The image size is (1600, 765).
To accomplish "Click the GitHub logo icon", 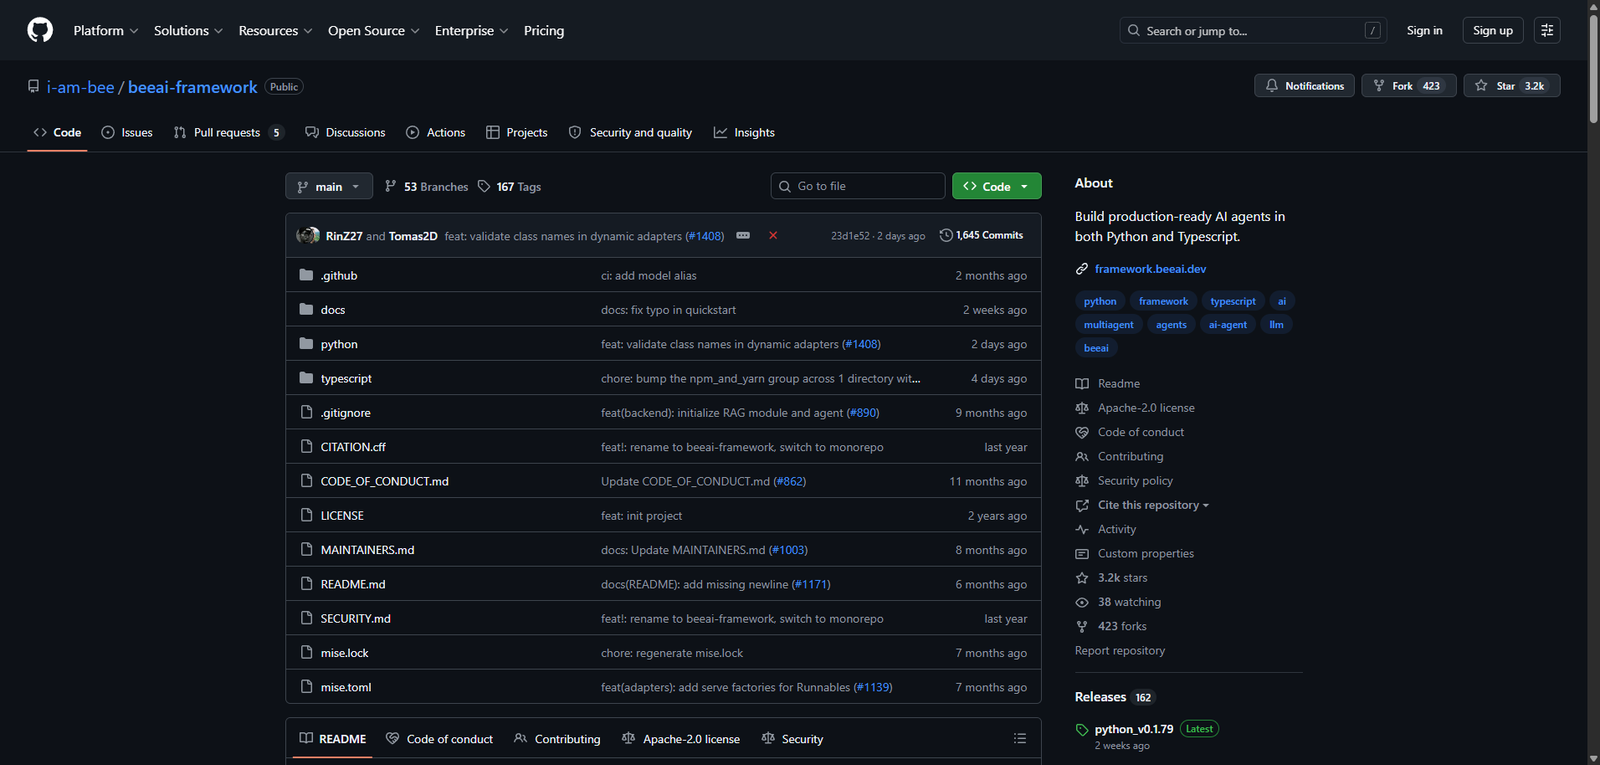I will pyautogui.click(x=40, y=30).
